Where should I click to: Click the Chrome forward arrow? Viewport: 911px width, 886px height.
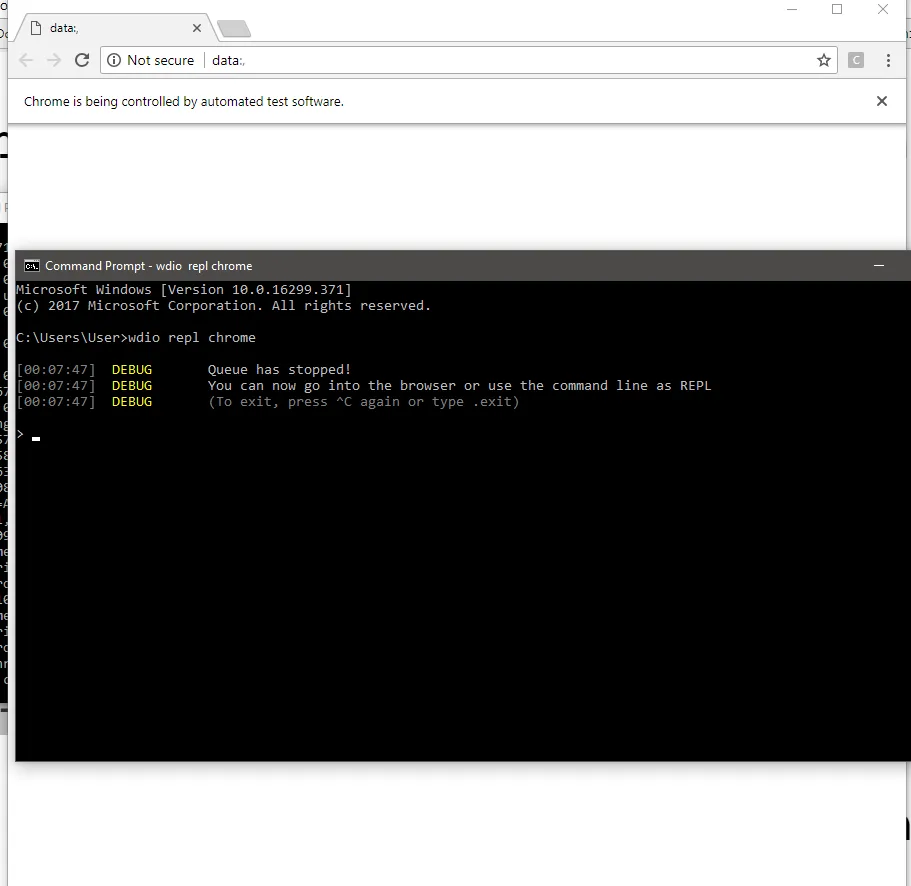point(54,60)
